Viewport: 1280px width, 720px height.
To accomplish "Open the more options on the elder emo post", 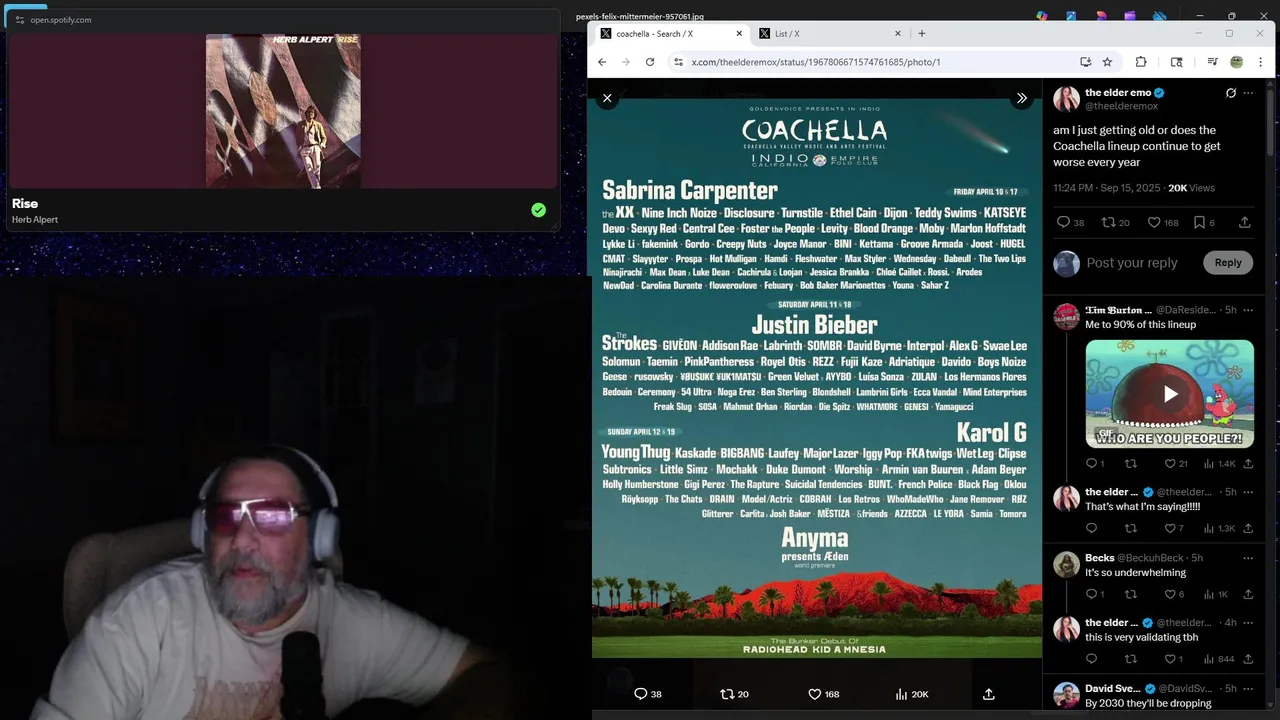I will 1248,93.
